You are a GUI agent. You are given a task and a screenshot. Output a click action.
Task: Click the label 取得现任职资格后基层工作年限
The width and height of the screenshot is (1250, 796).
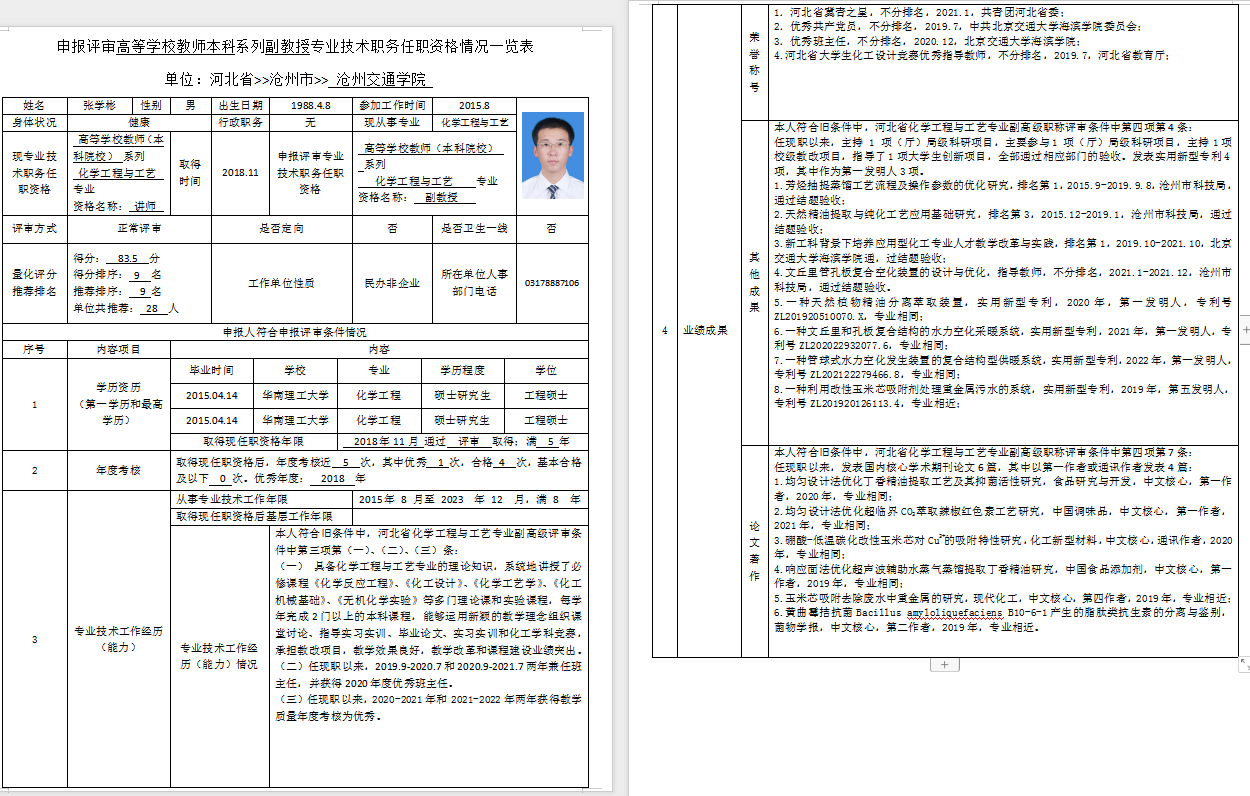(x=254, y=516)
